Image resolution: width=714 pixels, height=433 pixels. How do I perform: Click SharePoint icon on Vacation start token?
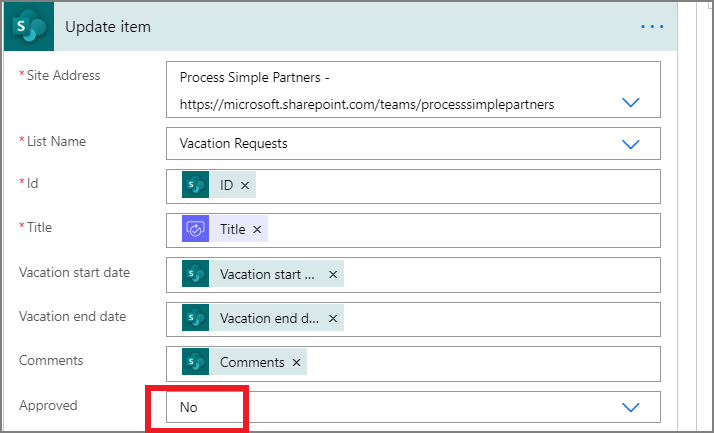[x=195, y=274]
